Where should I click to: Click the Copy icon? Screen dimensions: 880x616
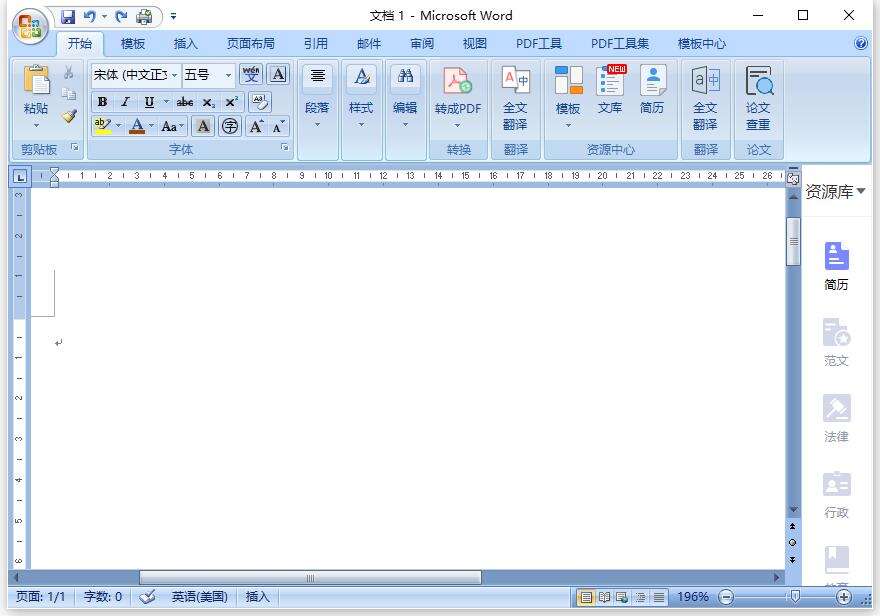pos(68,94)
